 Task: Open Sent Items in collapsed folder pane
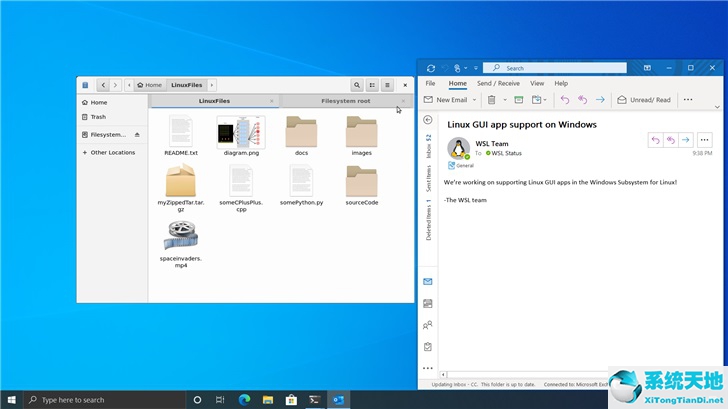(428, 178)
